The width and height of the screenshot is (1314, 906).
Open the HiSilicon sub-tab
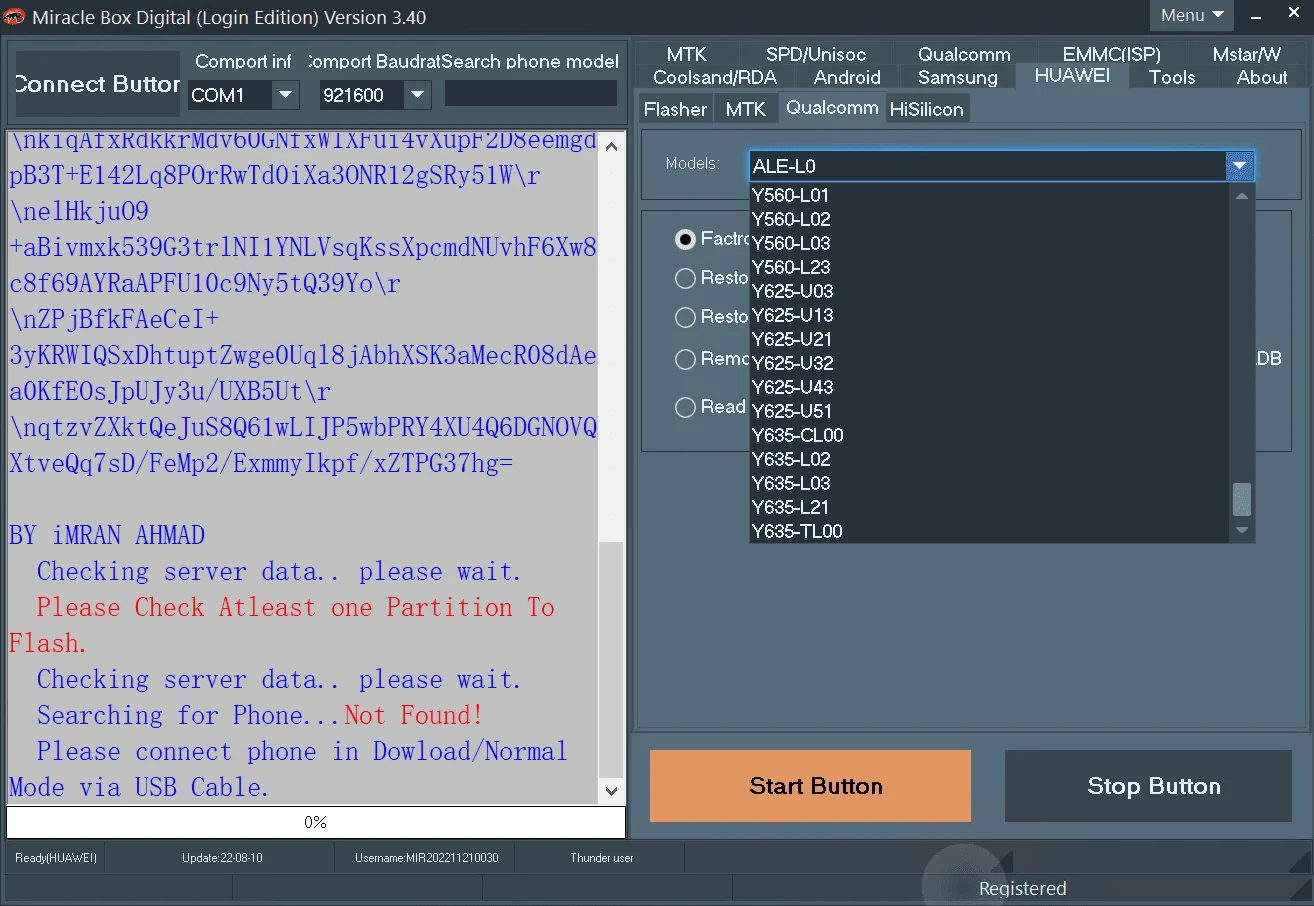point(926,109)
